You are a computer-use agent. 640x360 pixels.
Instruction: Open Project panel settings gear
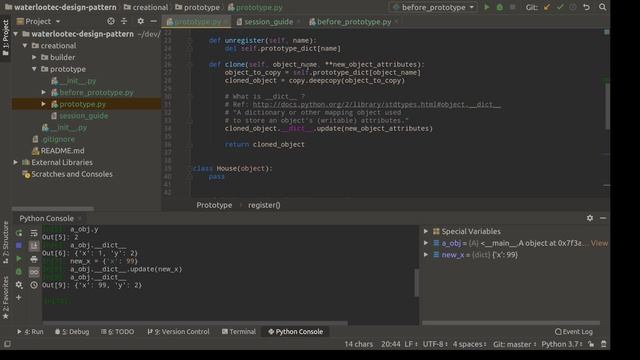click(140, 21)
